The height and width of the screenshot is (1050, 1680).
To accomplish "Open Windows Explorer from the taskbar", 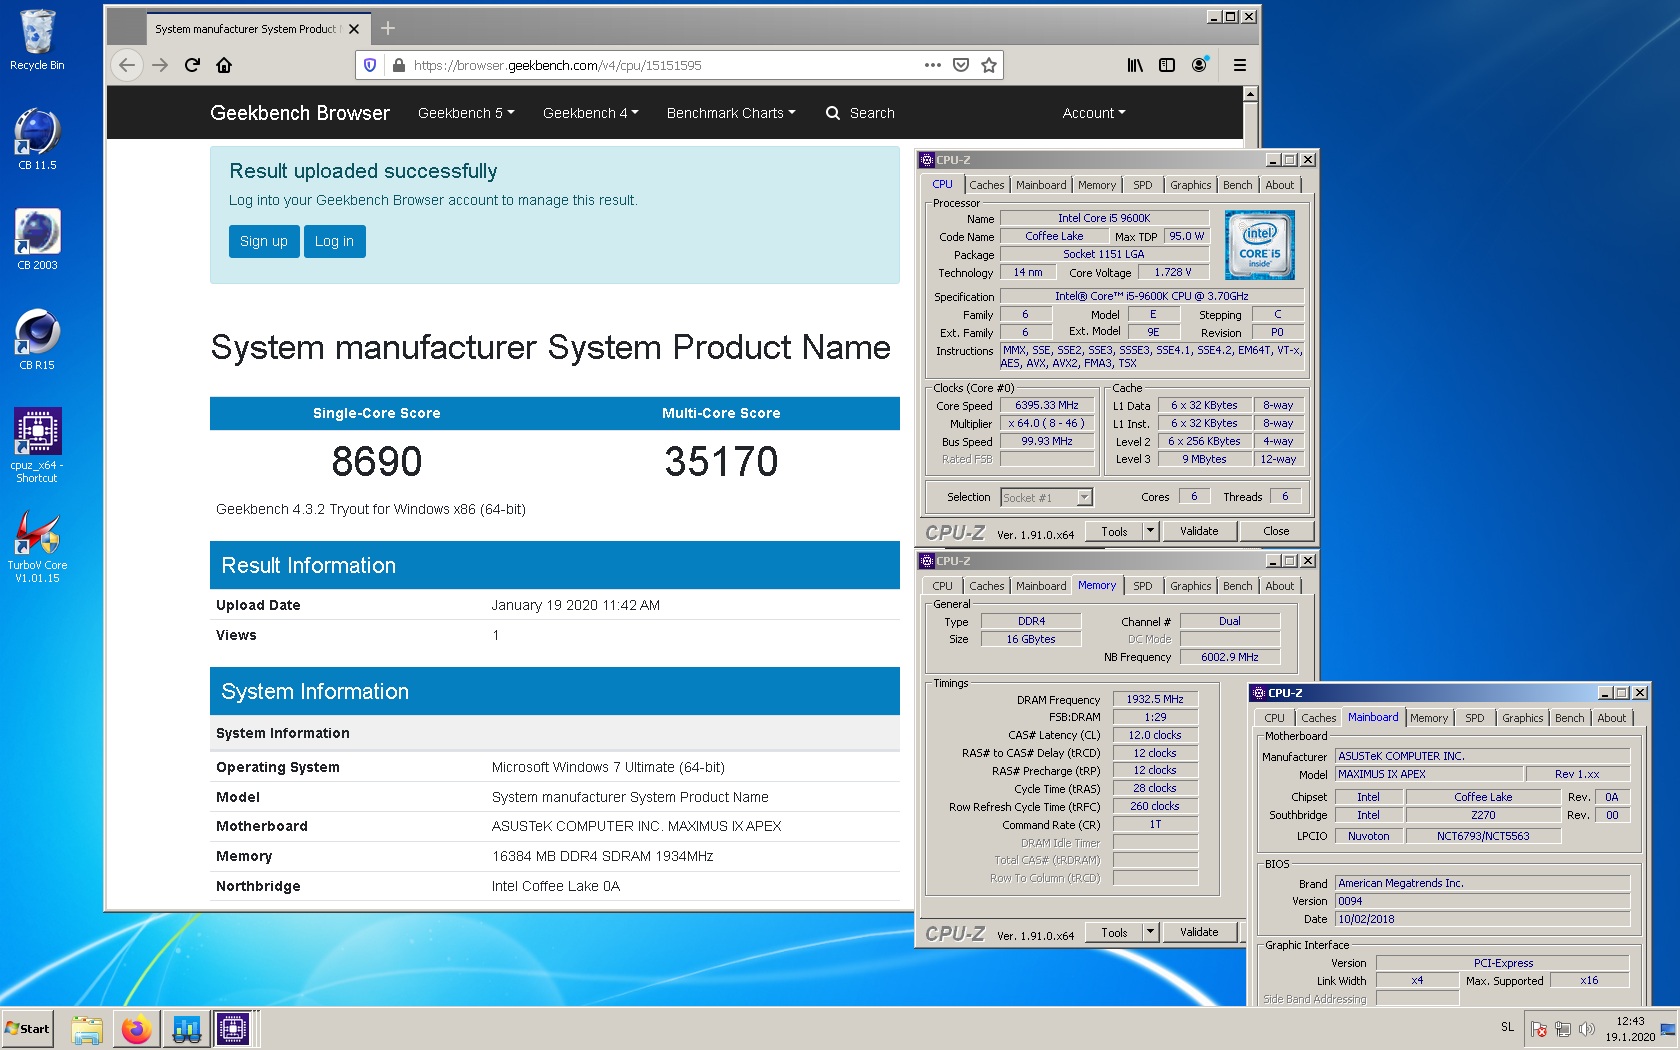I will 87,1029.
